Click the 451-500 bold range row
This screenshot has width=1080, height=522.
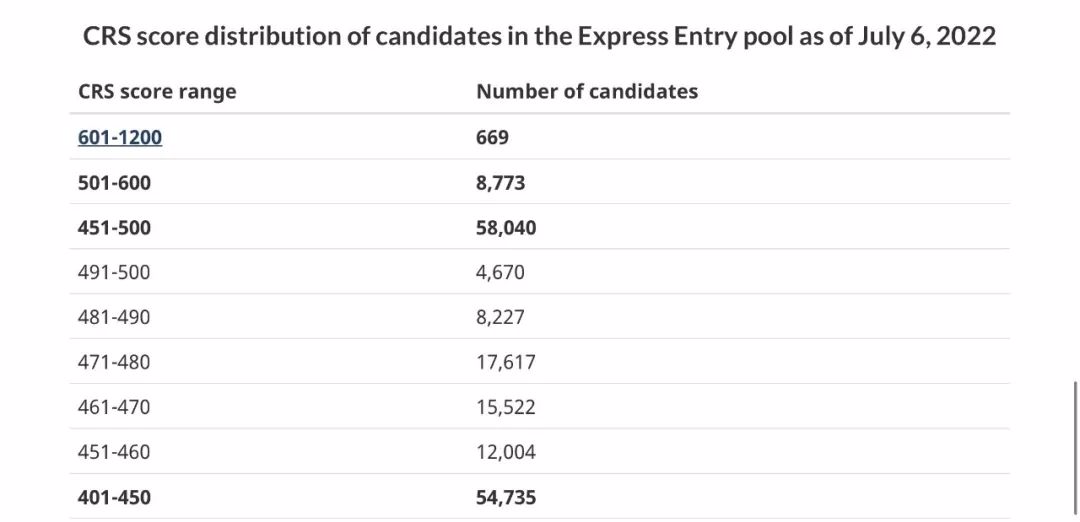click(x=539, y=227)
